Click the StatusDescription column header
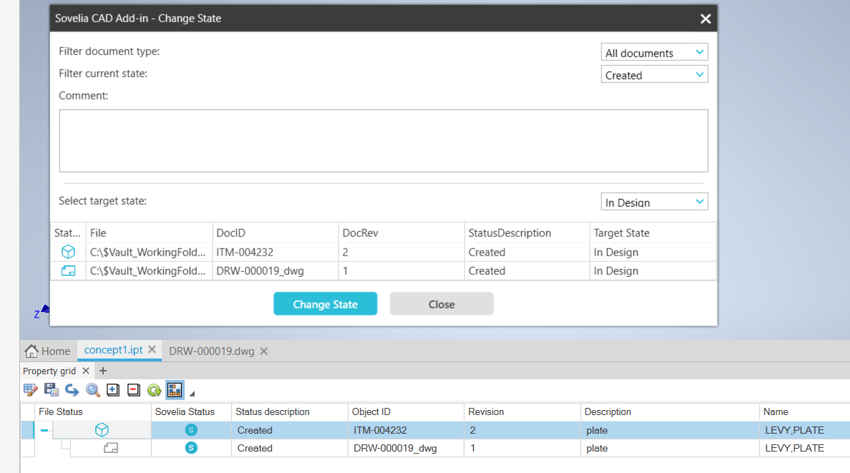This screenshot has height=473, width=850. pyautogui.click(x=526, y=233)
